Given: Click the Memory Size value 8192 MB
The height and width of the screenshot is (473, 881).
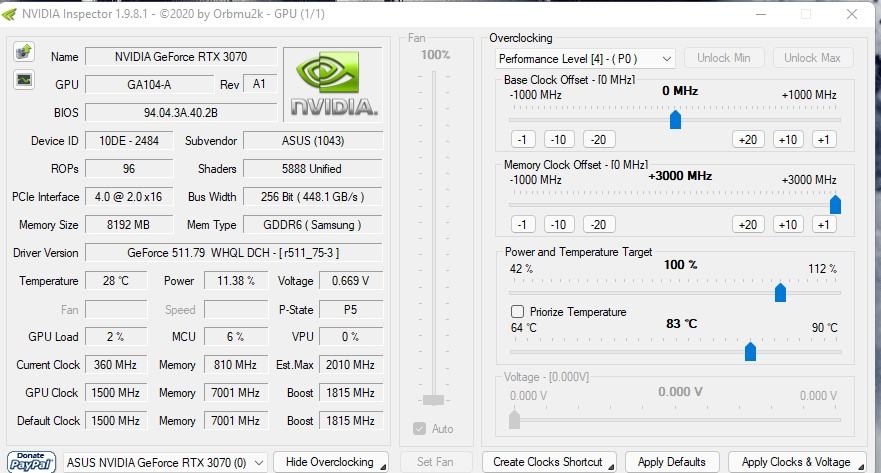Looking at the screenshot, I should tap(129, 225).
